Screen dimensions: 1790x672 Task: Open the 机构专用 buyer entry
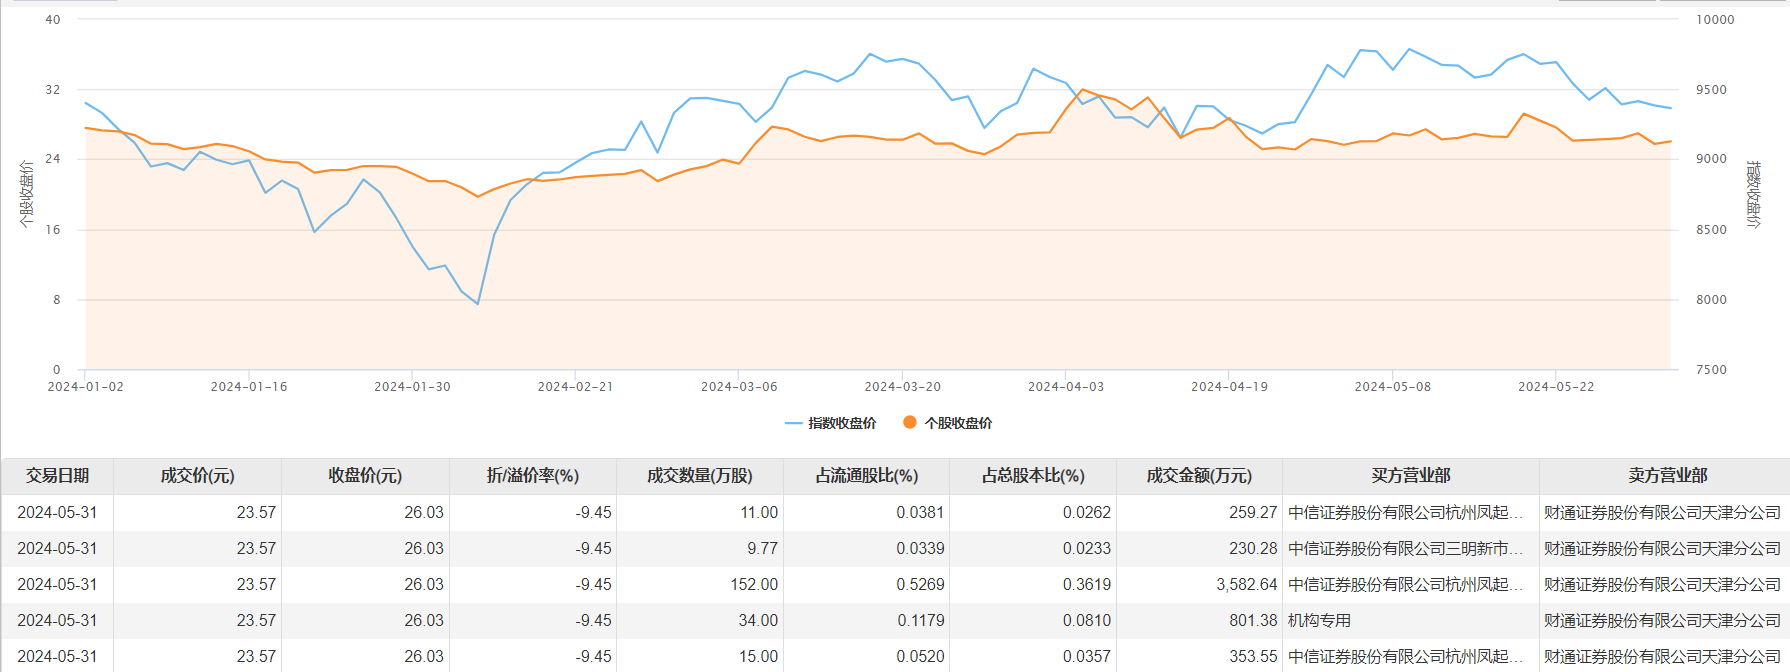(1319, 620)
